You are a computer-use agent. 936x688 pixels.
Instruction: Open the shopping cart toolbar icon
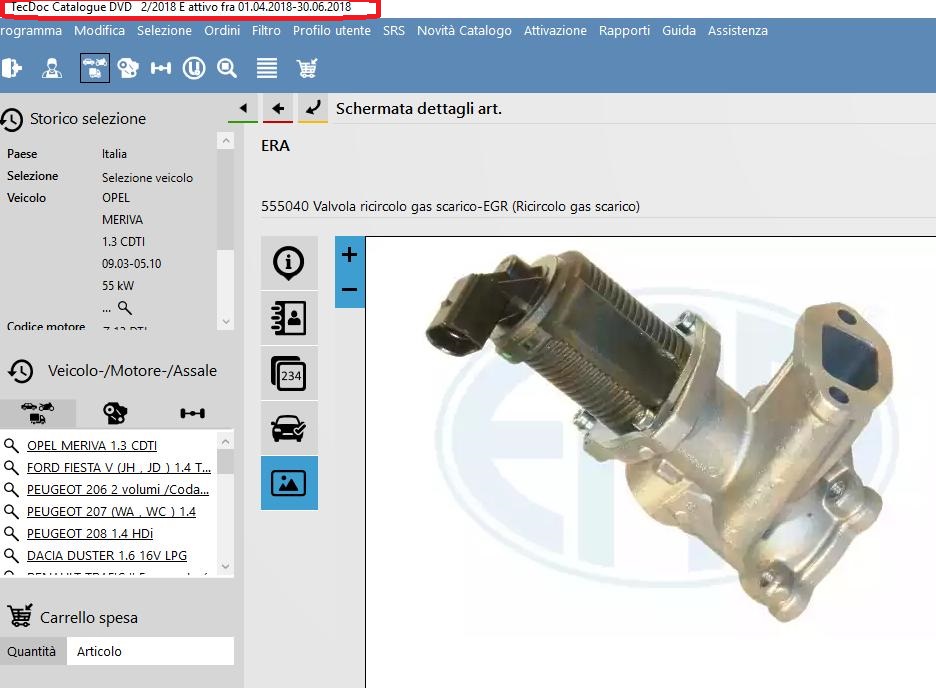click(307, 68)
